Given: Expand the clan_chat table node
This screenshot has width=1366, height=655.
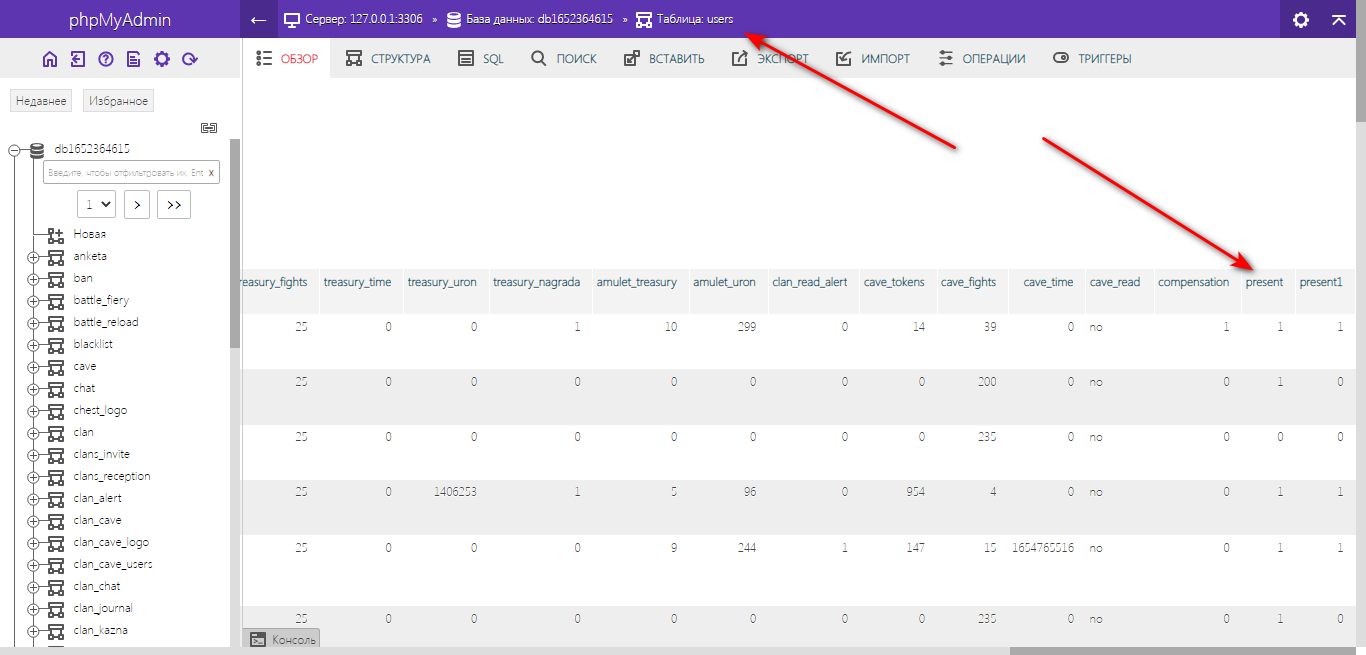Looking at the screenshot, I should (x=33, y=587).
